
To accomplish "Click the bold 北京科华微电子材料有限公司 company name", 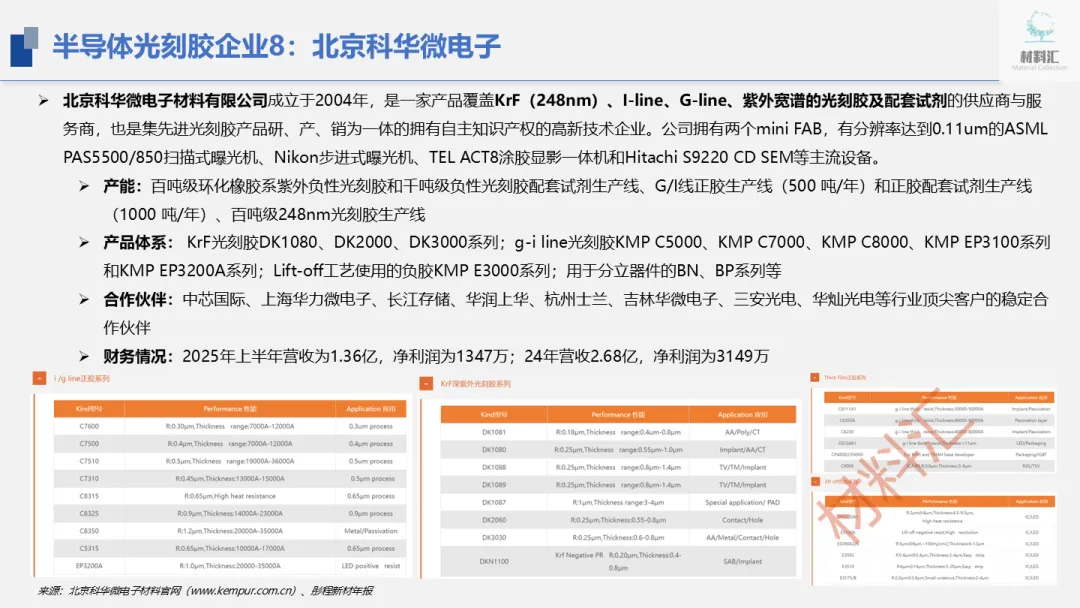I will coord(165,101).
